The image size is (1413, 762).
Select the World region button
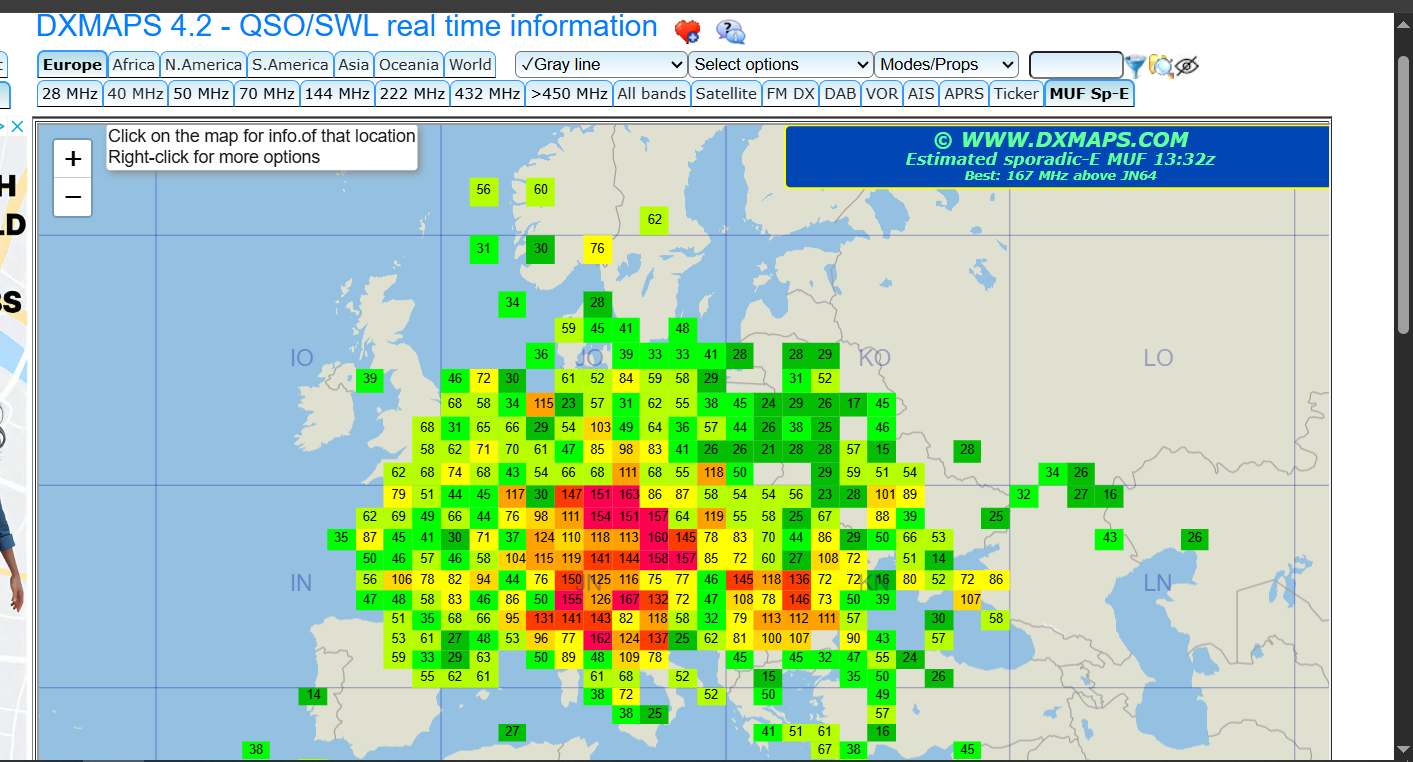click(x=470, y=65)
